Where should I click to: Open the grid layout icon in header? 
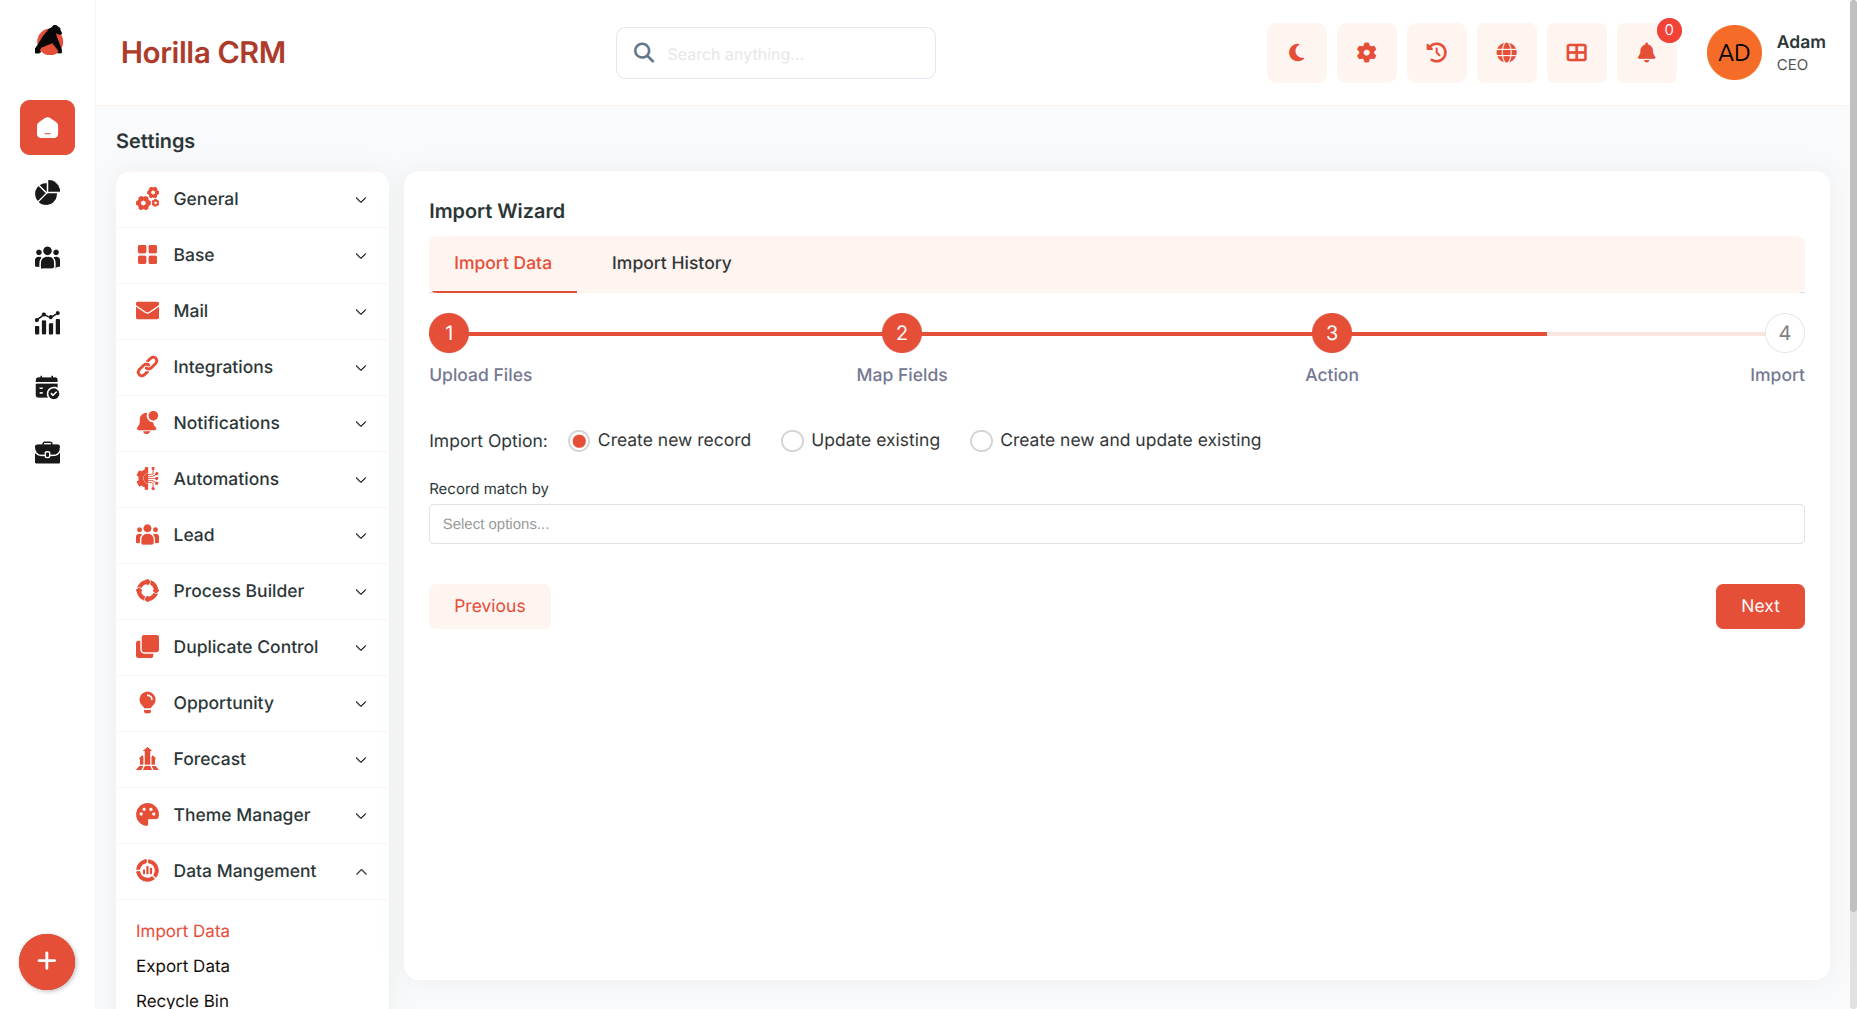click(x=1576, y=53)
